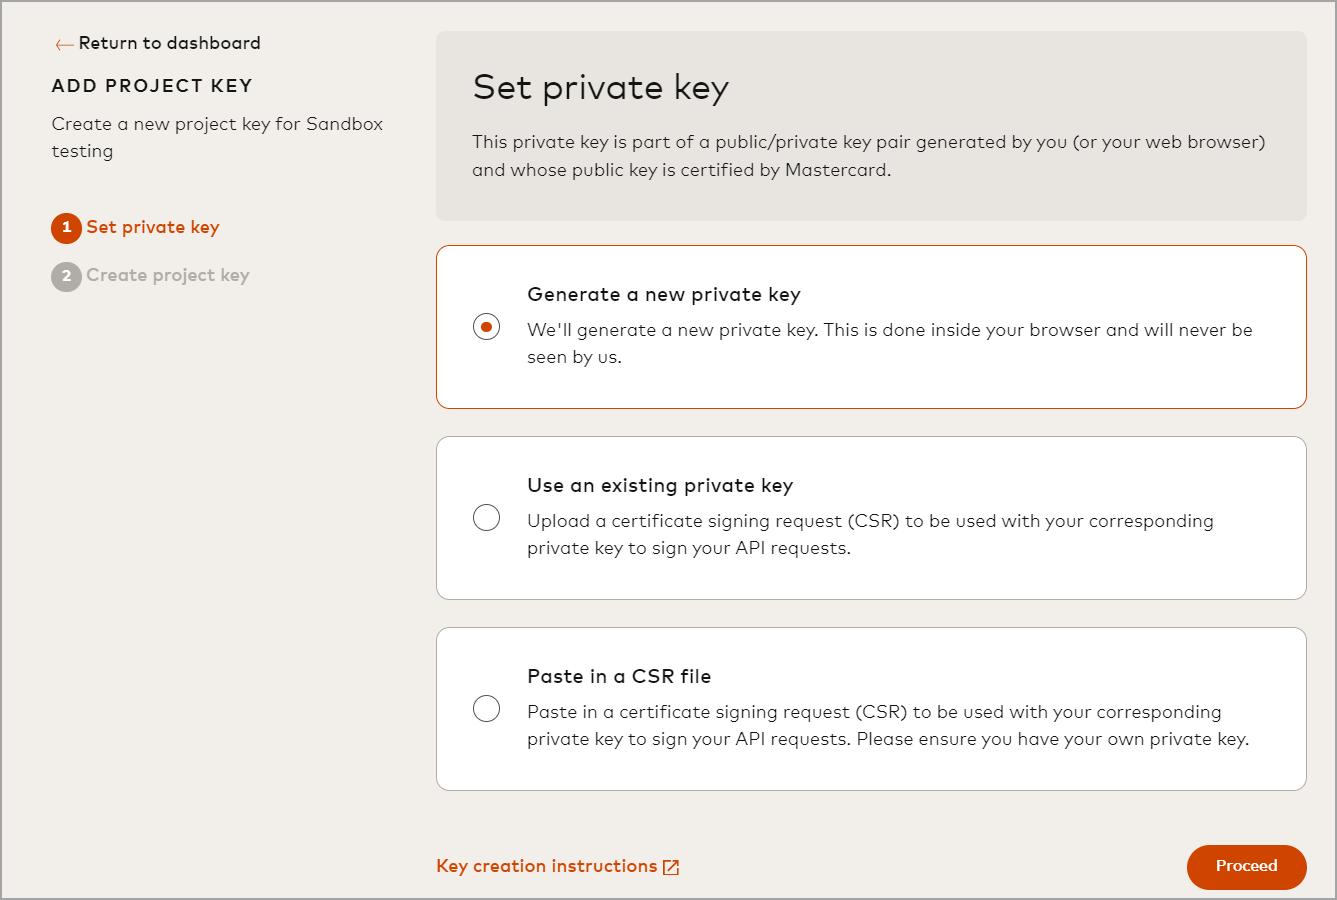Click the Paste in a CSR file card title
The image size is (1337, 900).
619,677
